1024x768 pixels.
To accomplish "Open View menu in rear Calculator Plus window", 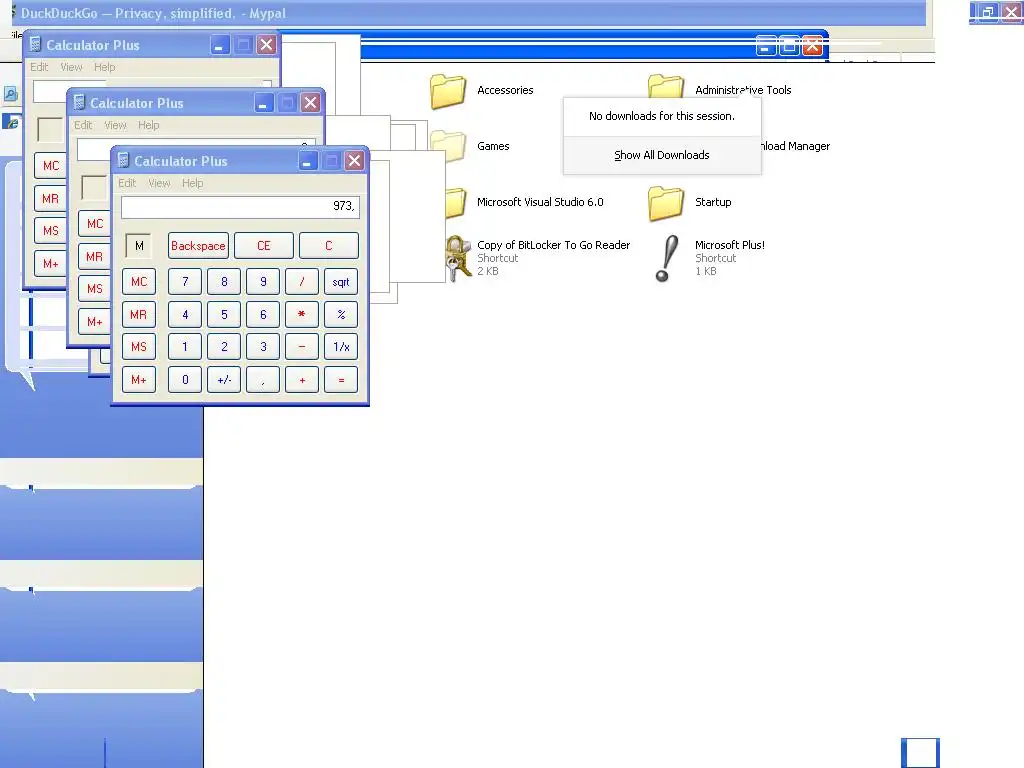I will pyautogui.click(x=71, y=67).
